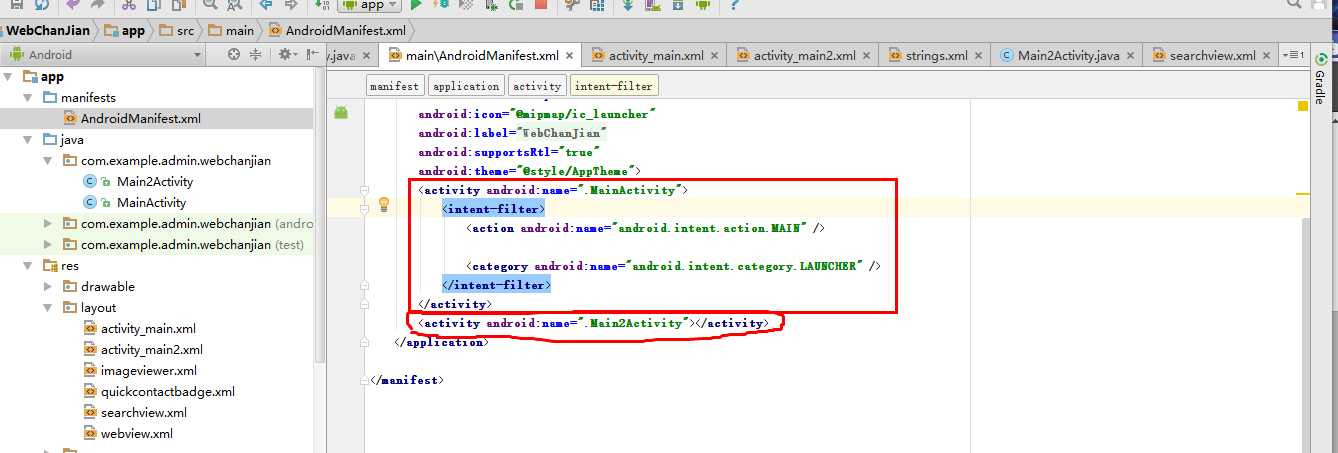1338x453 pixels.
Task: Navigate Back with the left arrow icon
Action: click(265, 5)
